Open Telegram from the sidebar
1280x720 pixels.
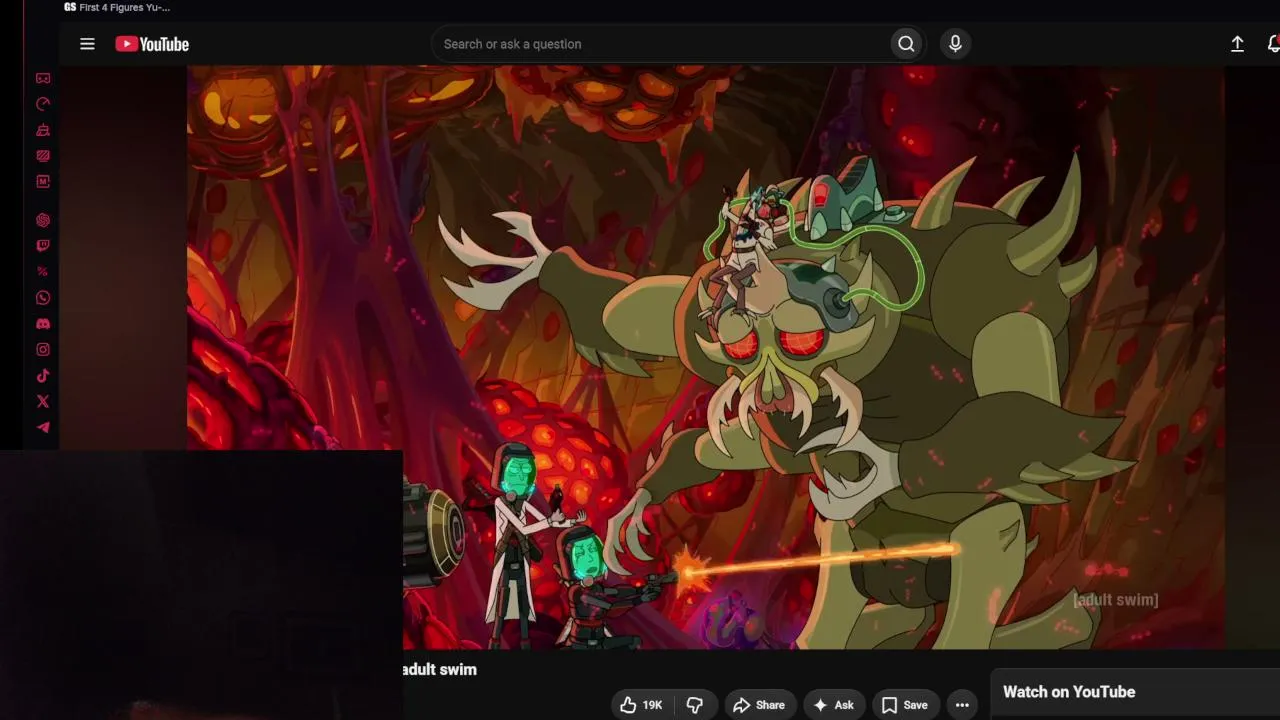pos(43,428)
